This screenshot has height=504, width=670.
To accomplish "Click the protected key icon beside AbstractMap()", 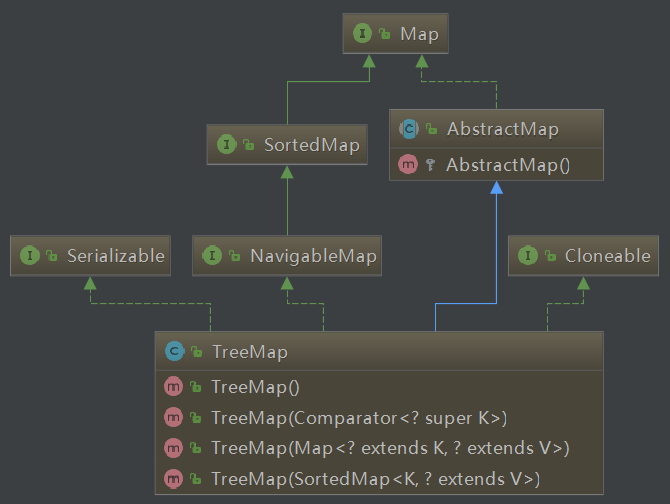I will click(430, 164).
